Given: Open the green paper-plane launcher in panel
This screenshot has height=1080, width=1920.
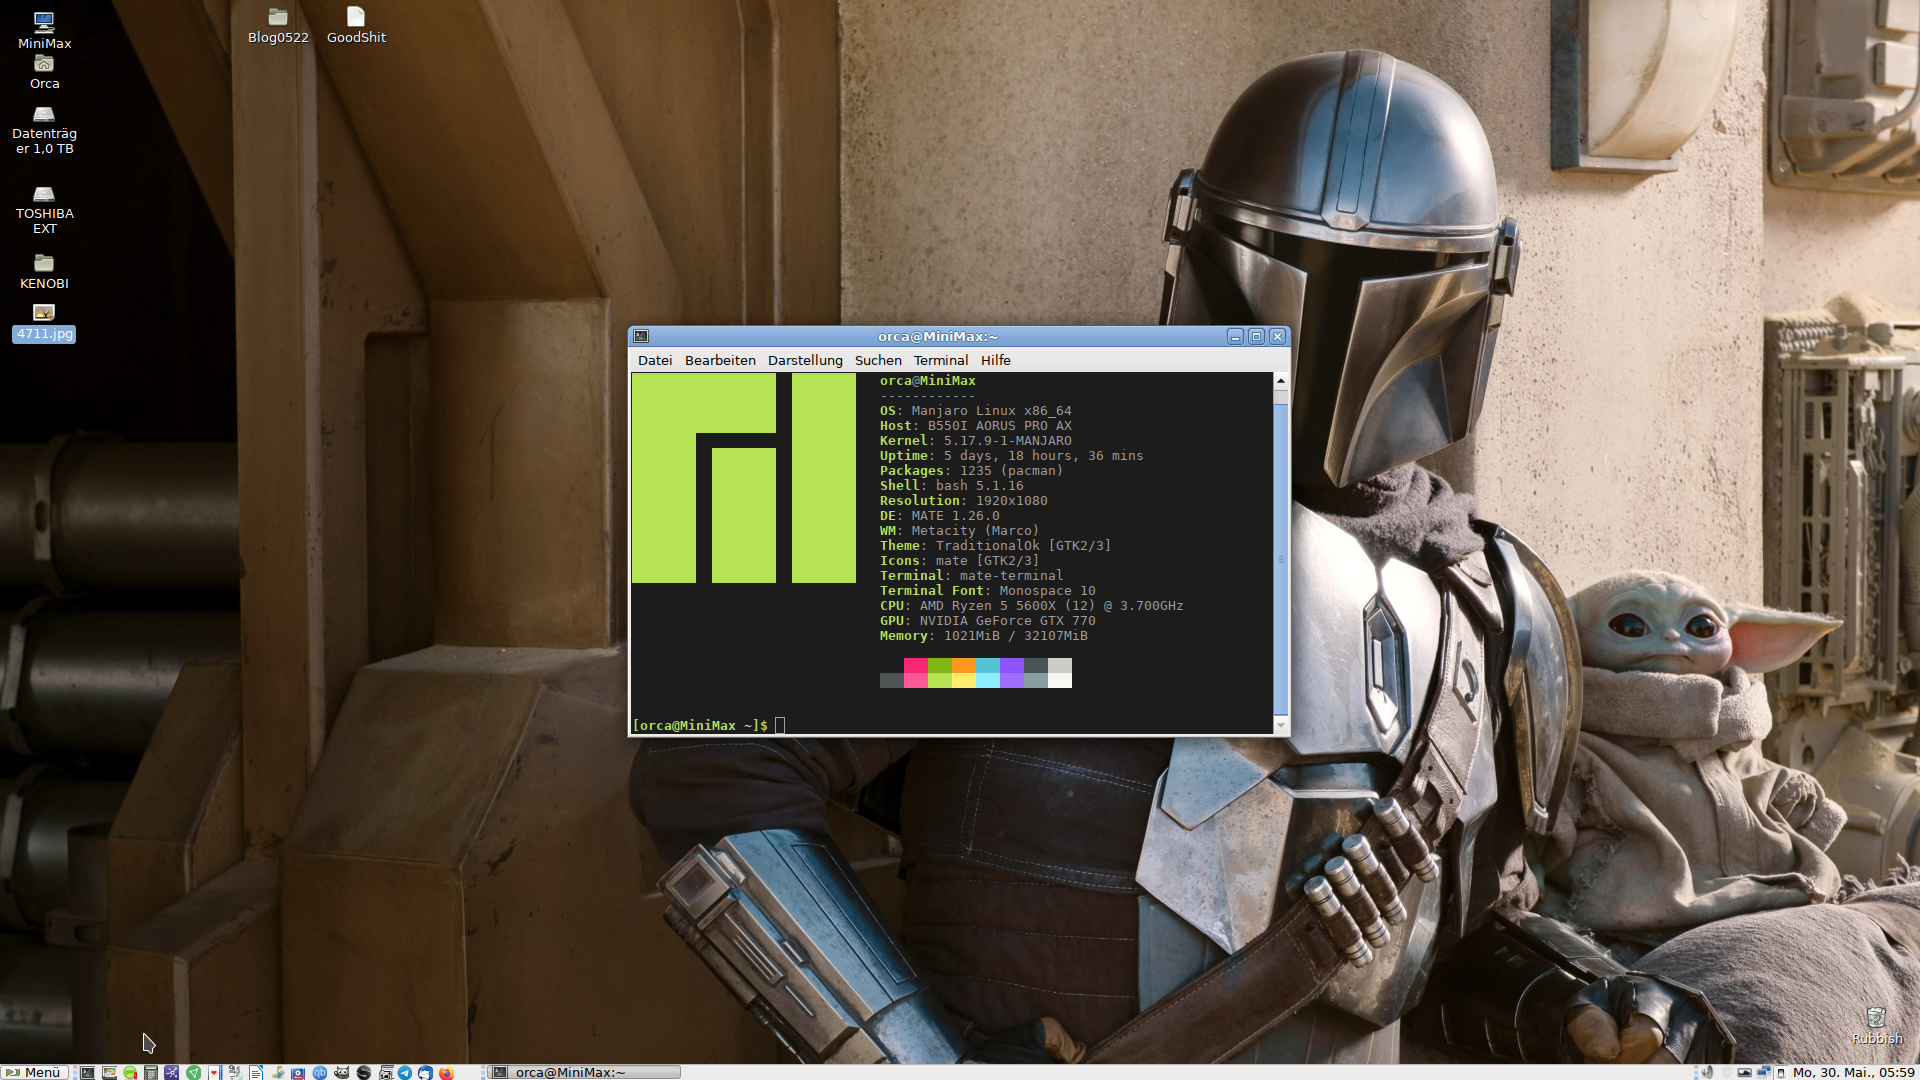Looking at the screenshot, I should pos(193,1072).
